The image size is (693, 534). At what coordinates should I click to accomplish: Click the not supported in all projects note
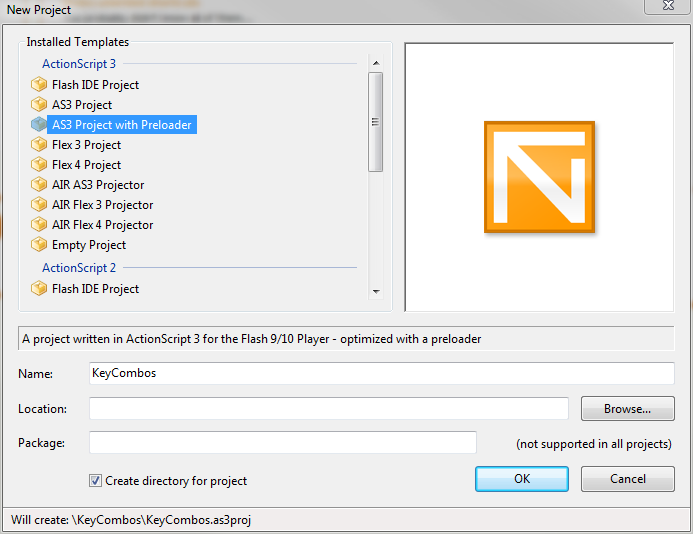tap(594, 444)
